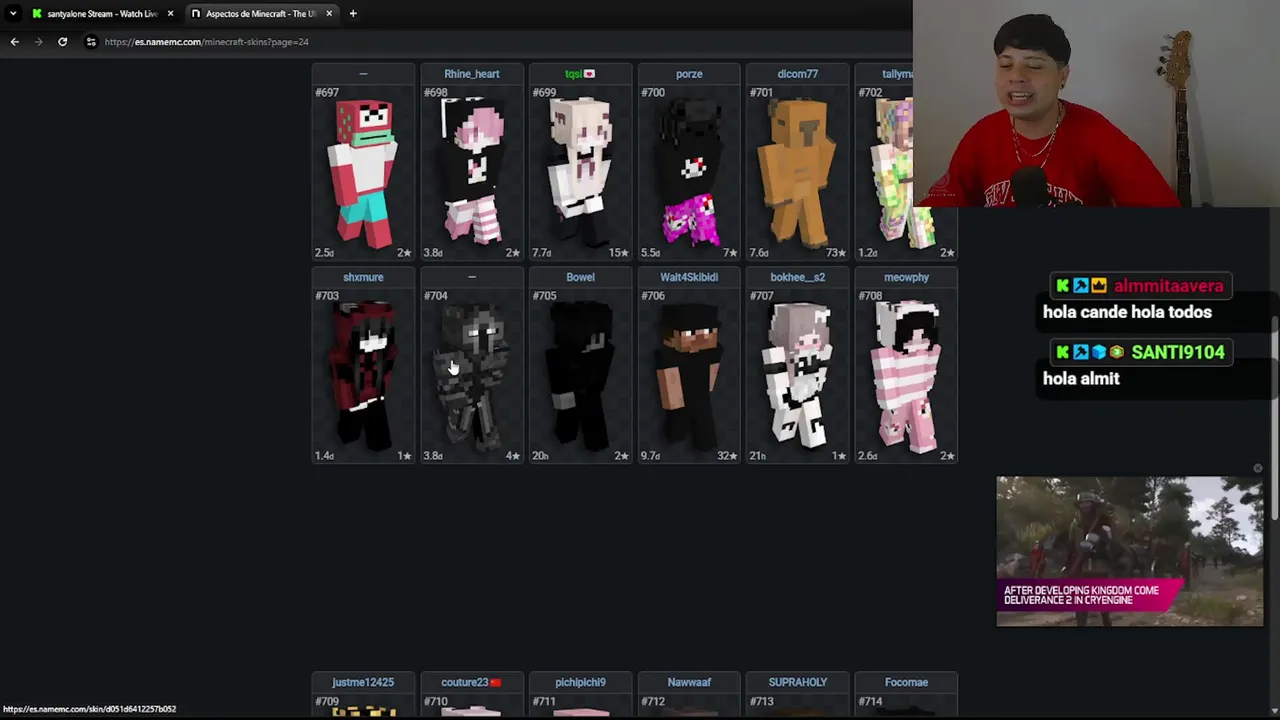This screenshot has height=720, width=1280.
Task: Select skin #707 white maid character
Action: pyautogui.click(x=797, y=375)
